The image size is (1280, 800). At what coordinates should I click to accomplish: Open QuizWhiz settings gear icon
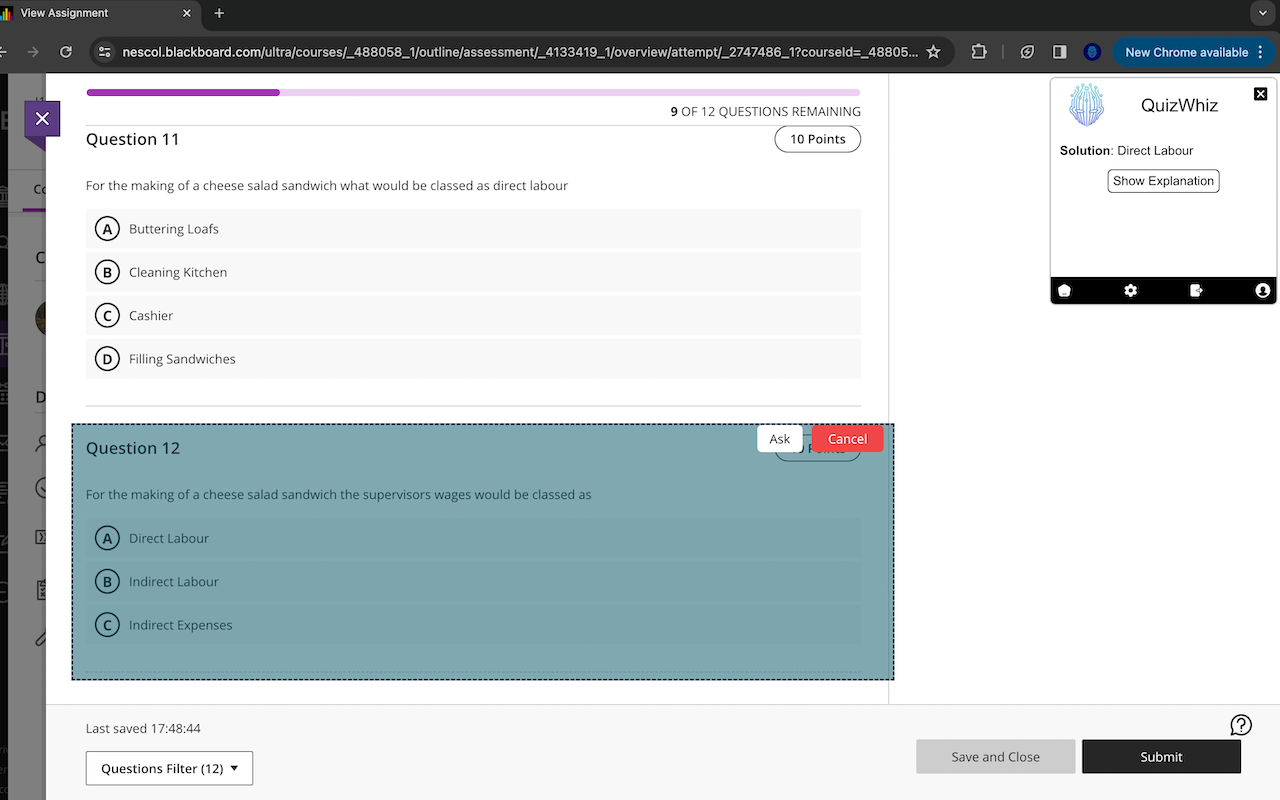click(x=1130, y=291)
